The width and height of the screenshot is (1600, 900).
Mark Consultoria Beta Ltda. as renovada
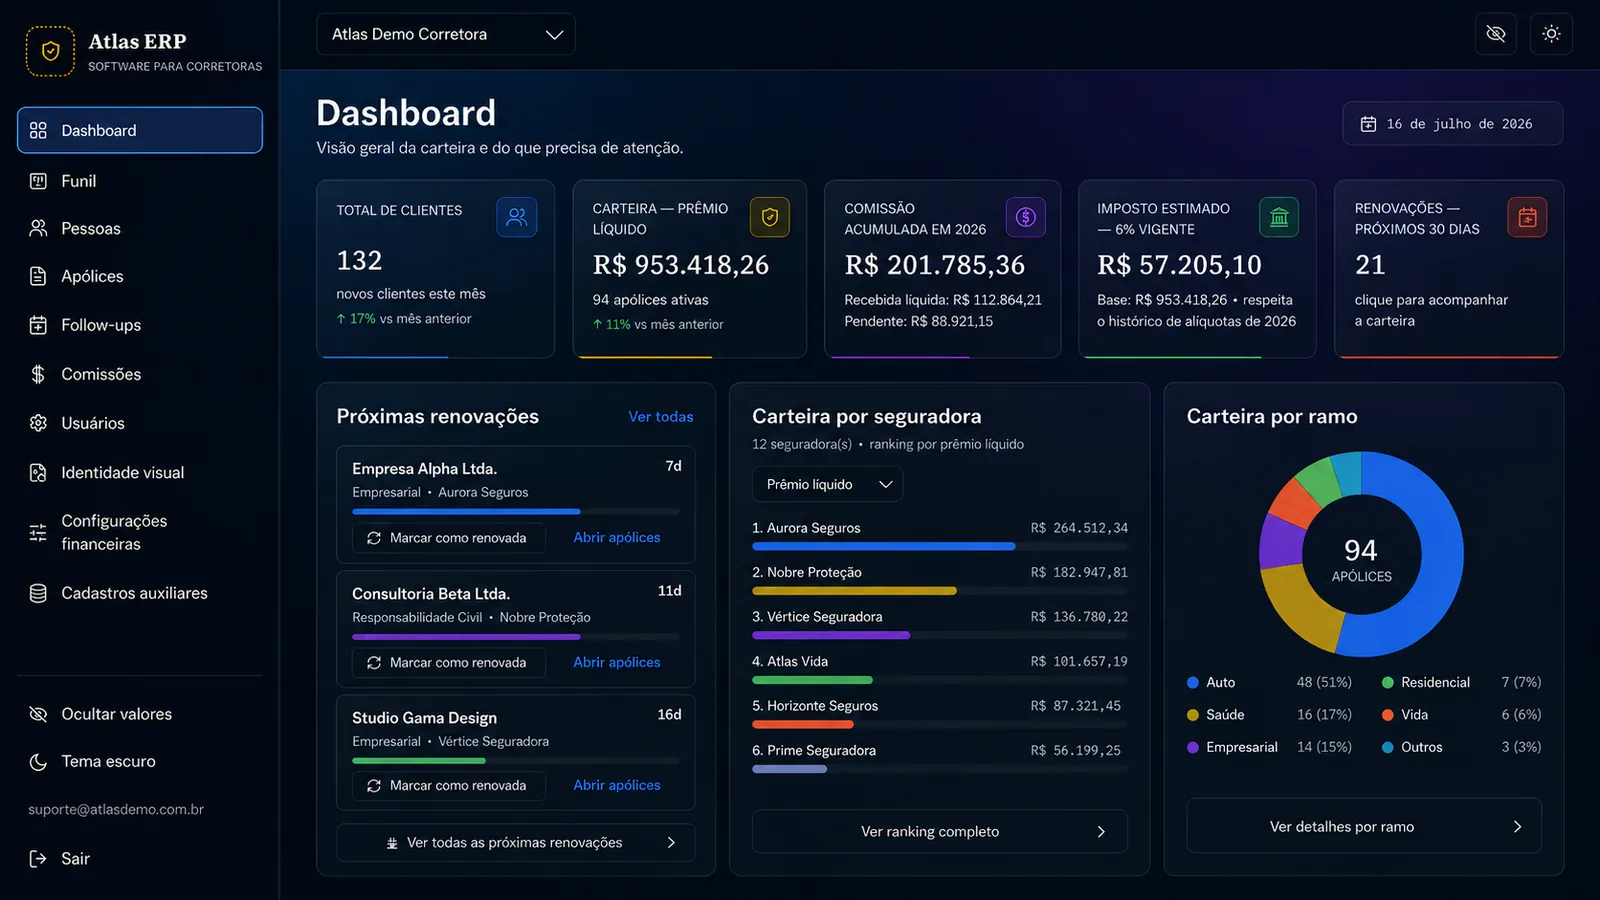(449, 663)
